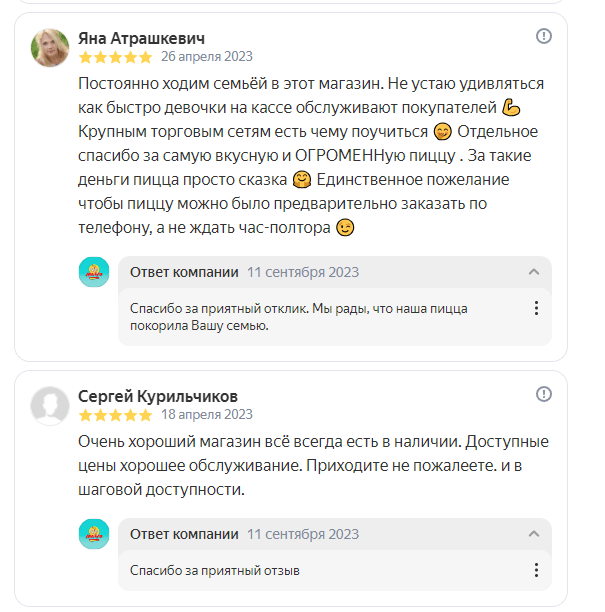Click the five-star rating on Яна's review
This screenshot has height=612, width=605.
pos(115,56)
